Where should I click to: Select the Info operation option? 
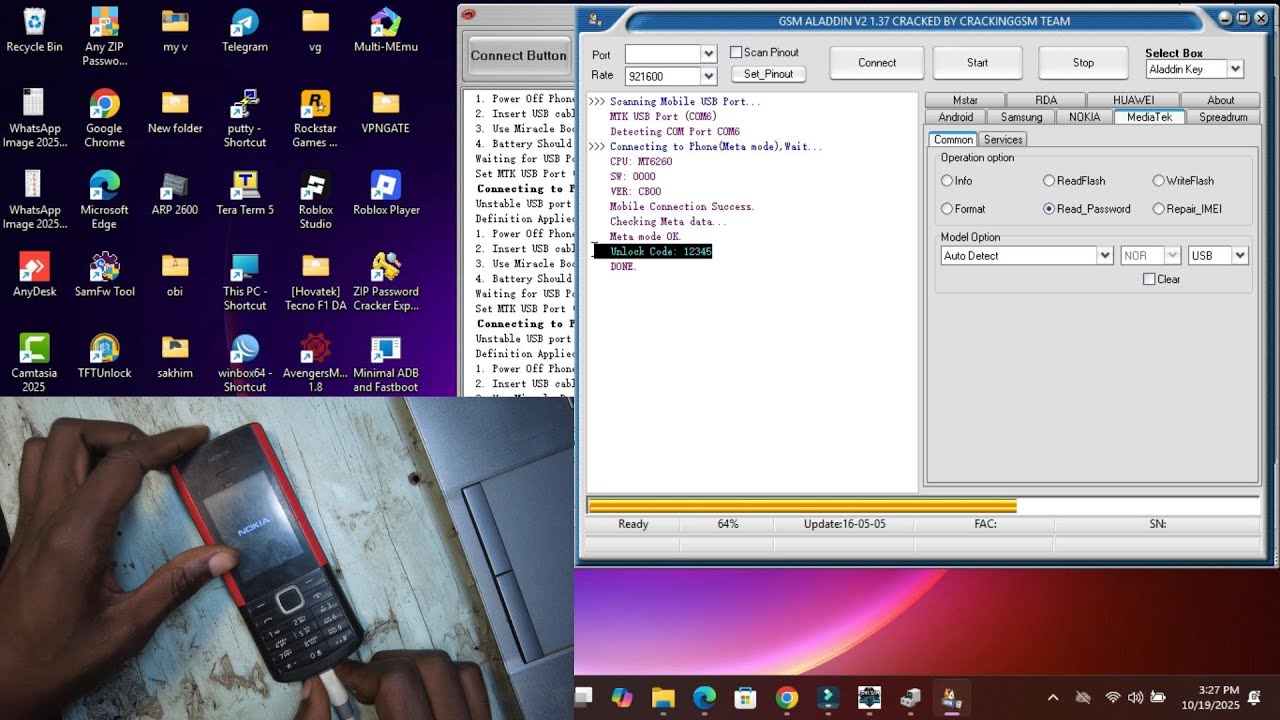947,181
